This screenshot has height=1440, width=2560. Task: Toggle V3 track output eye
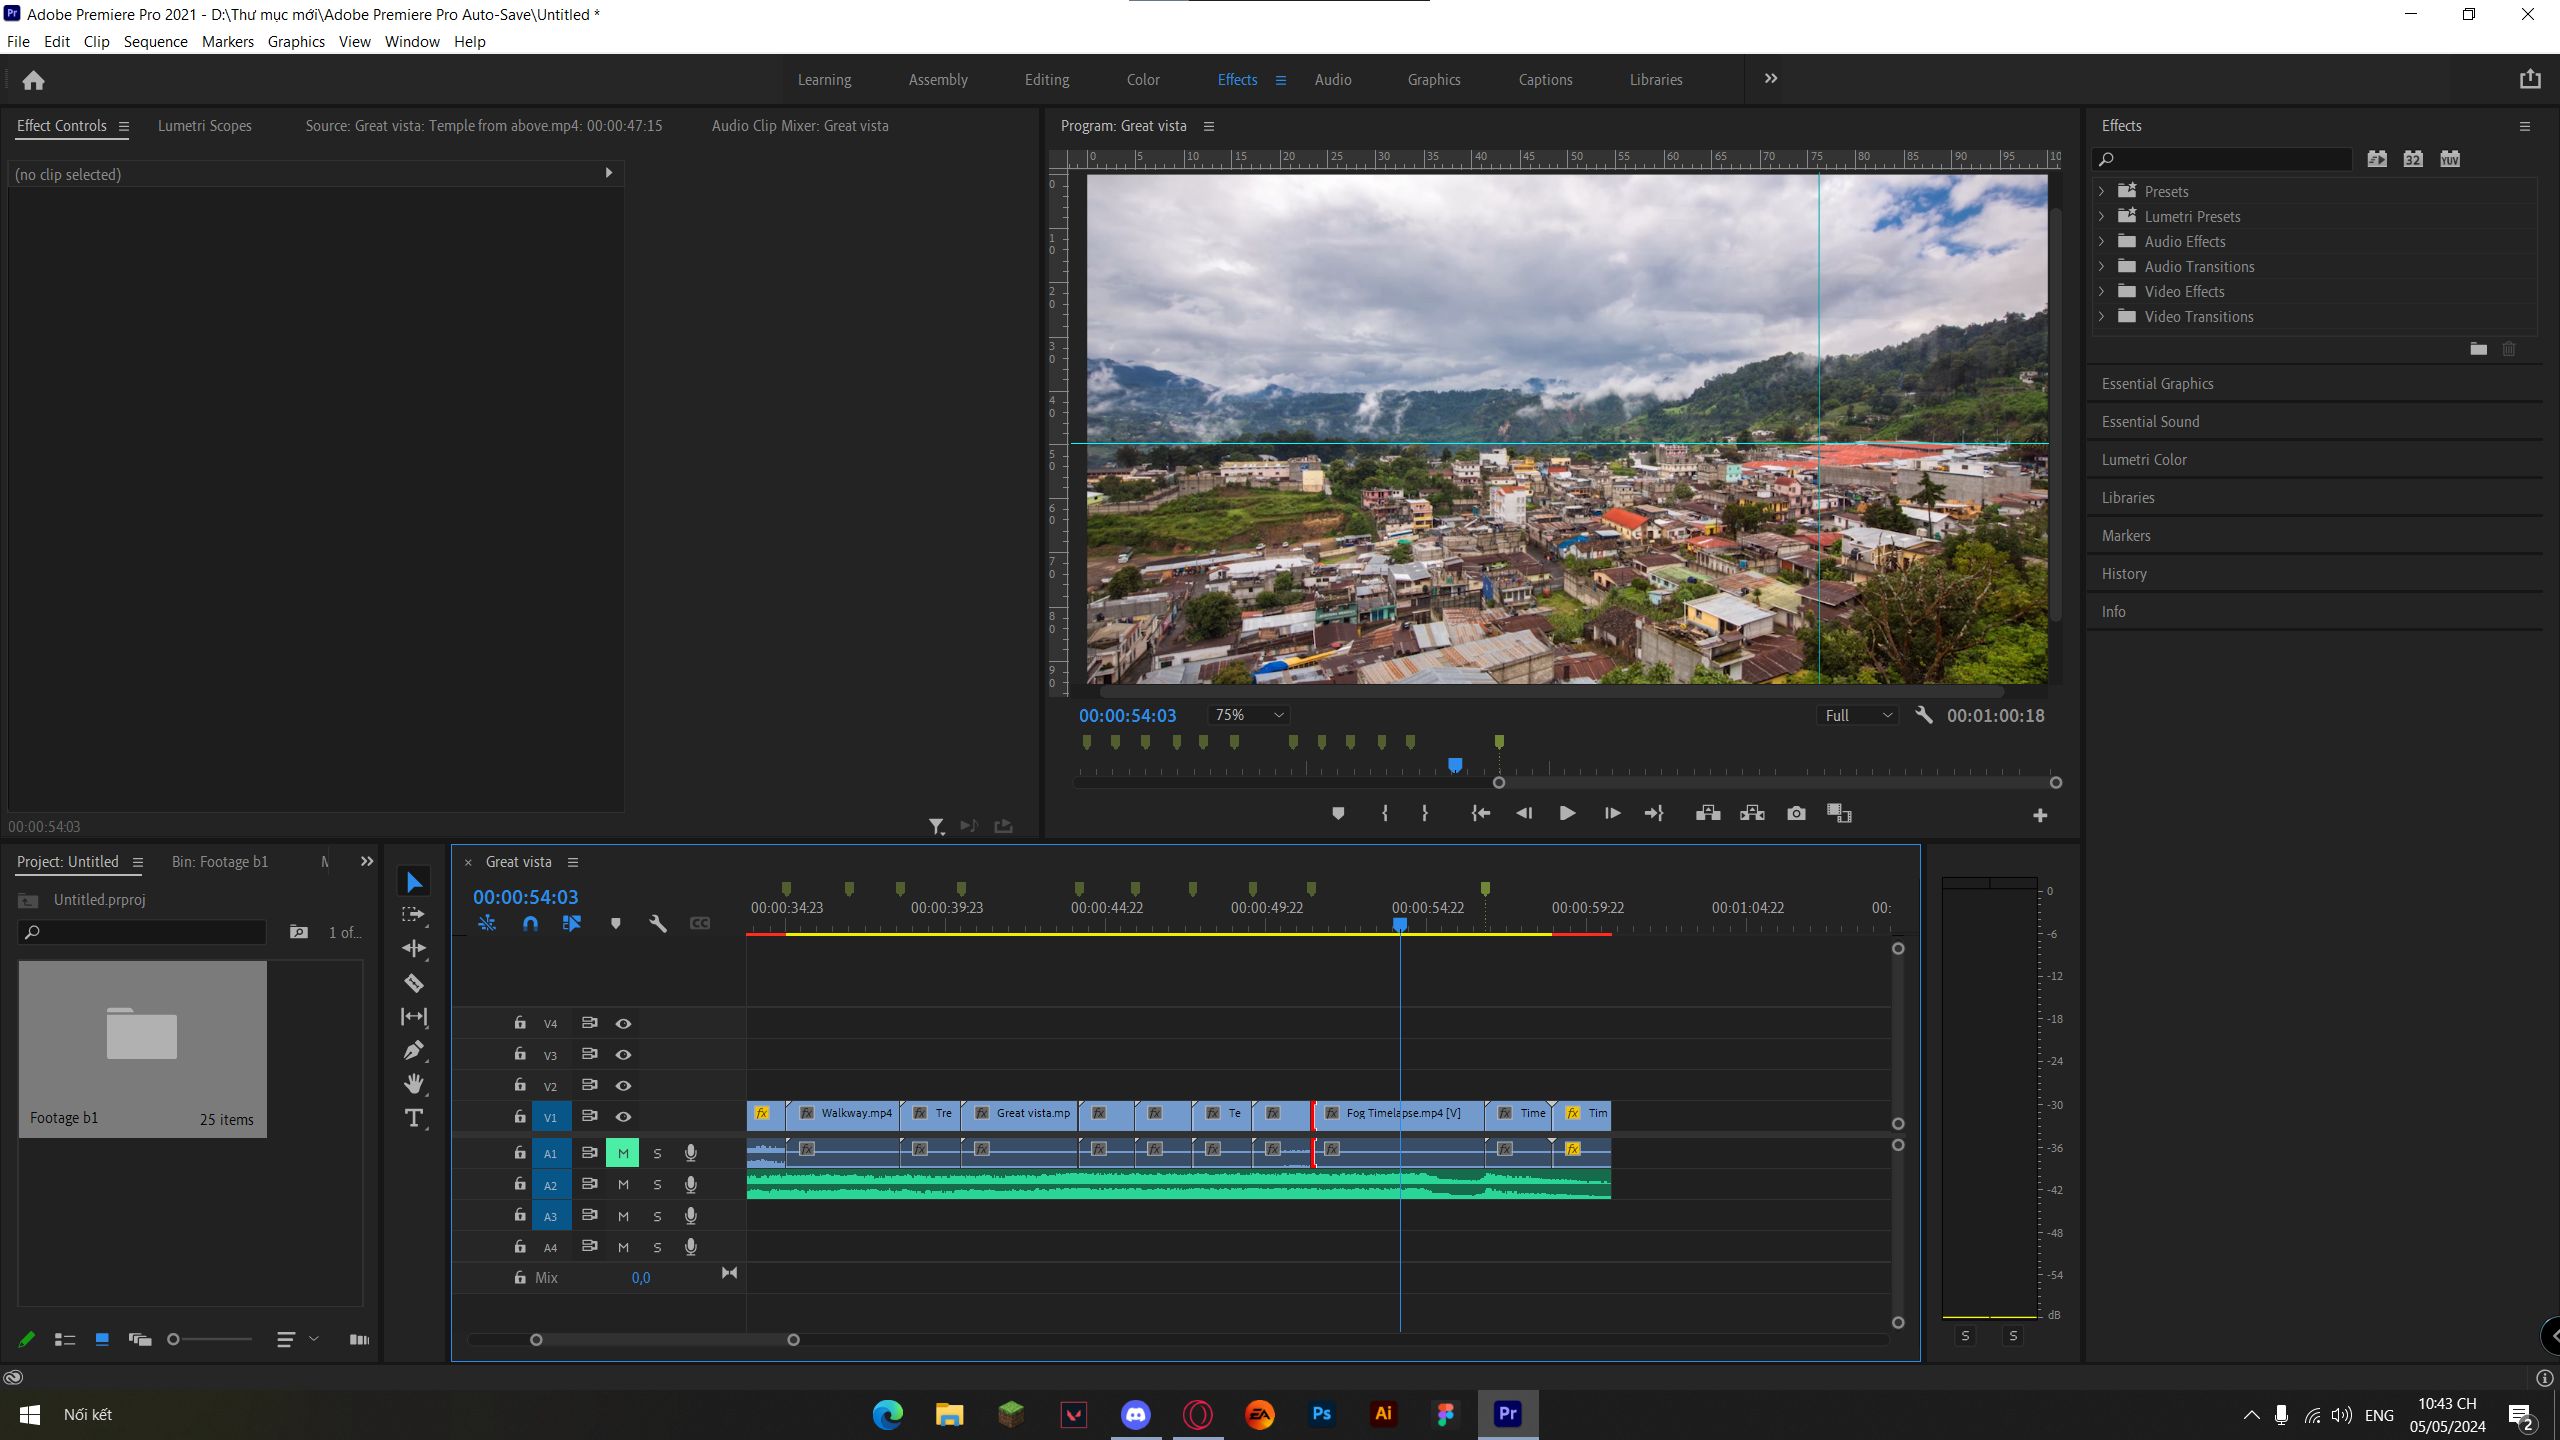pyautogui.click(x=623, y=1055)
